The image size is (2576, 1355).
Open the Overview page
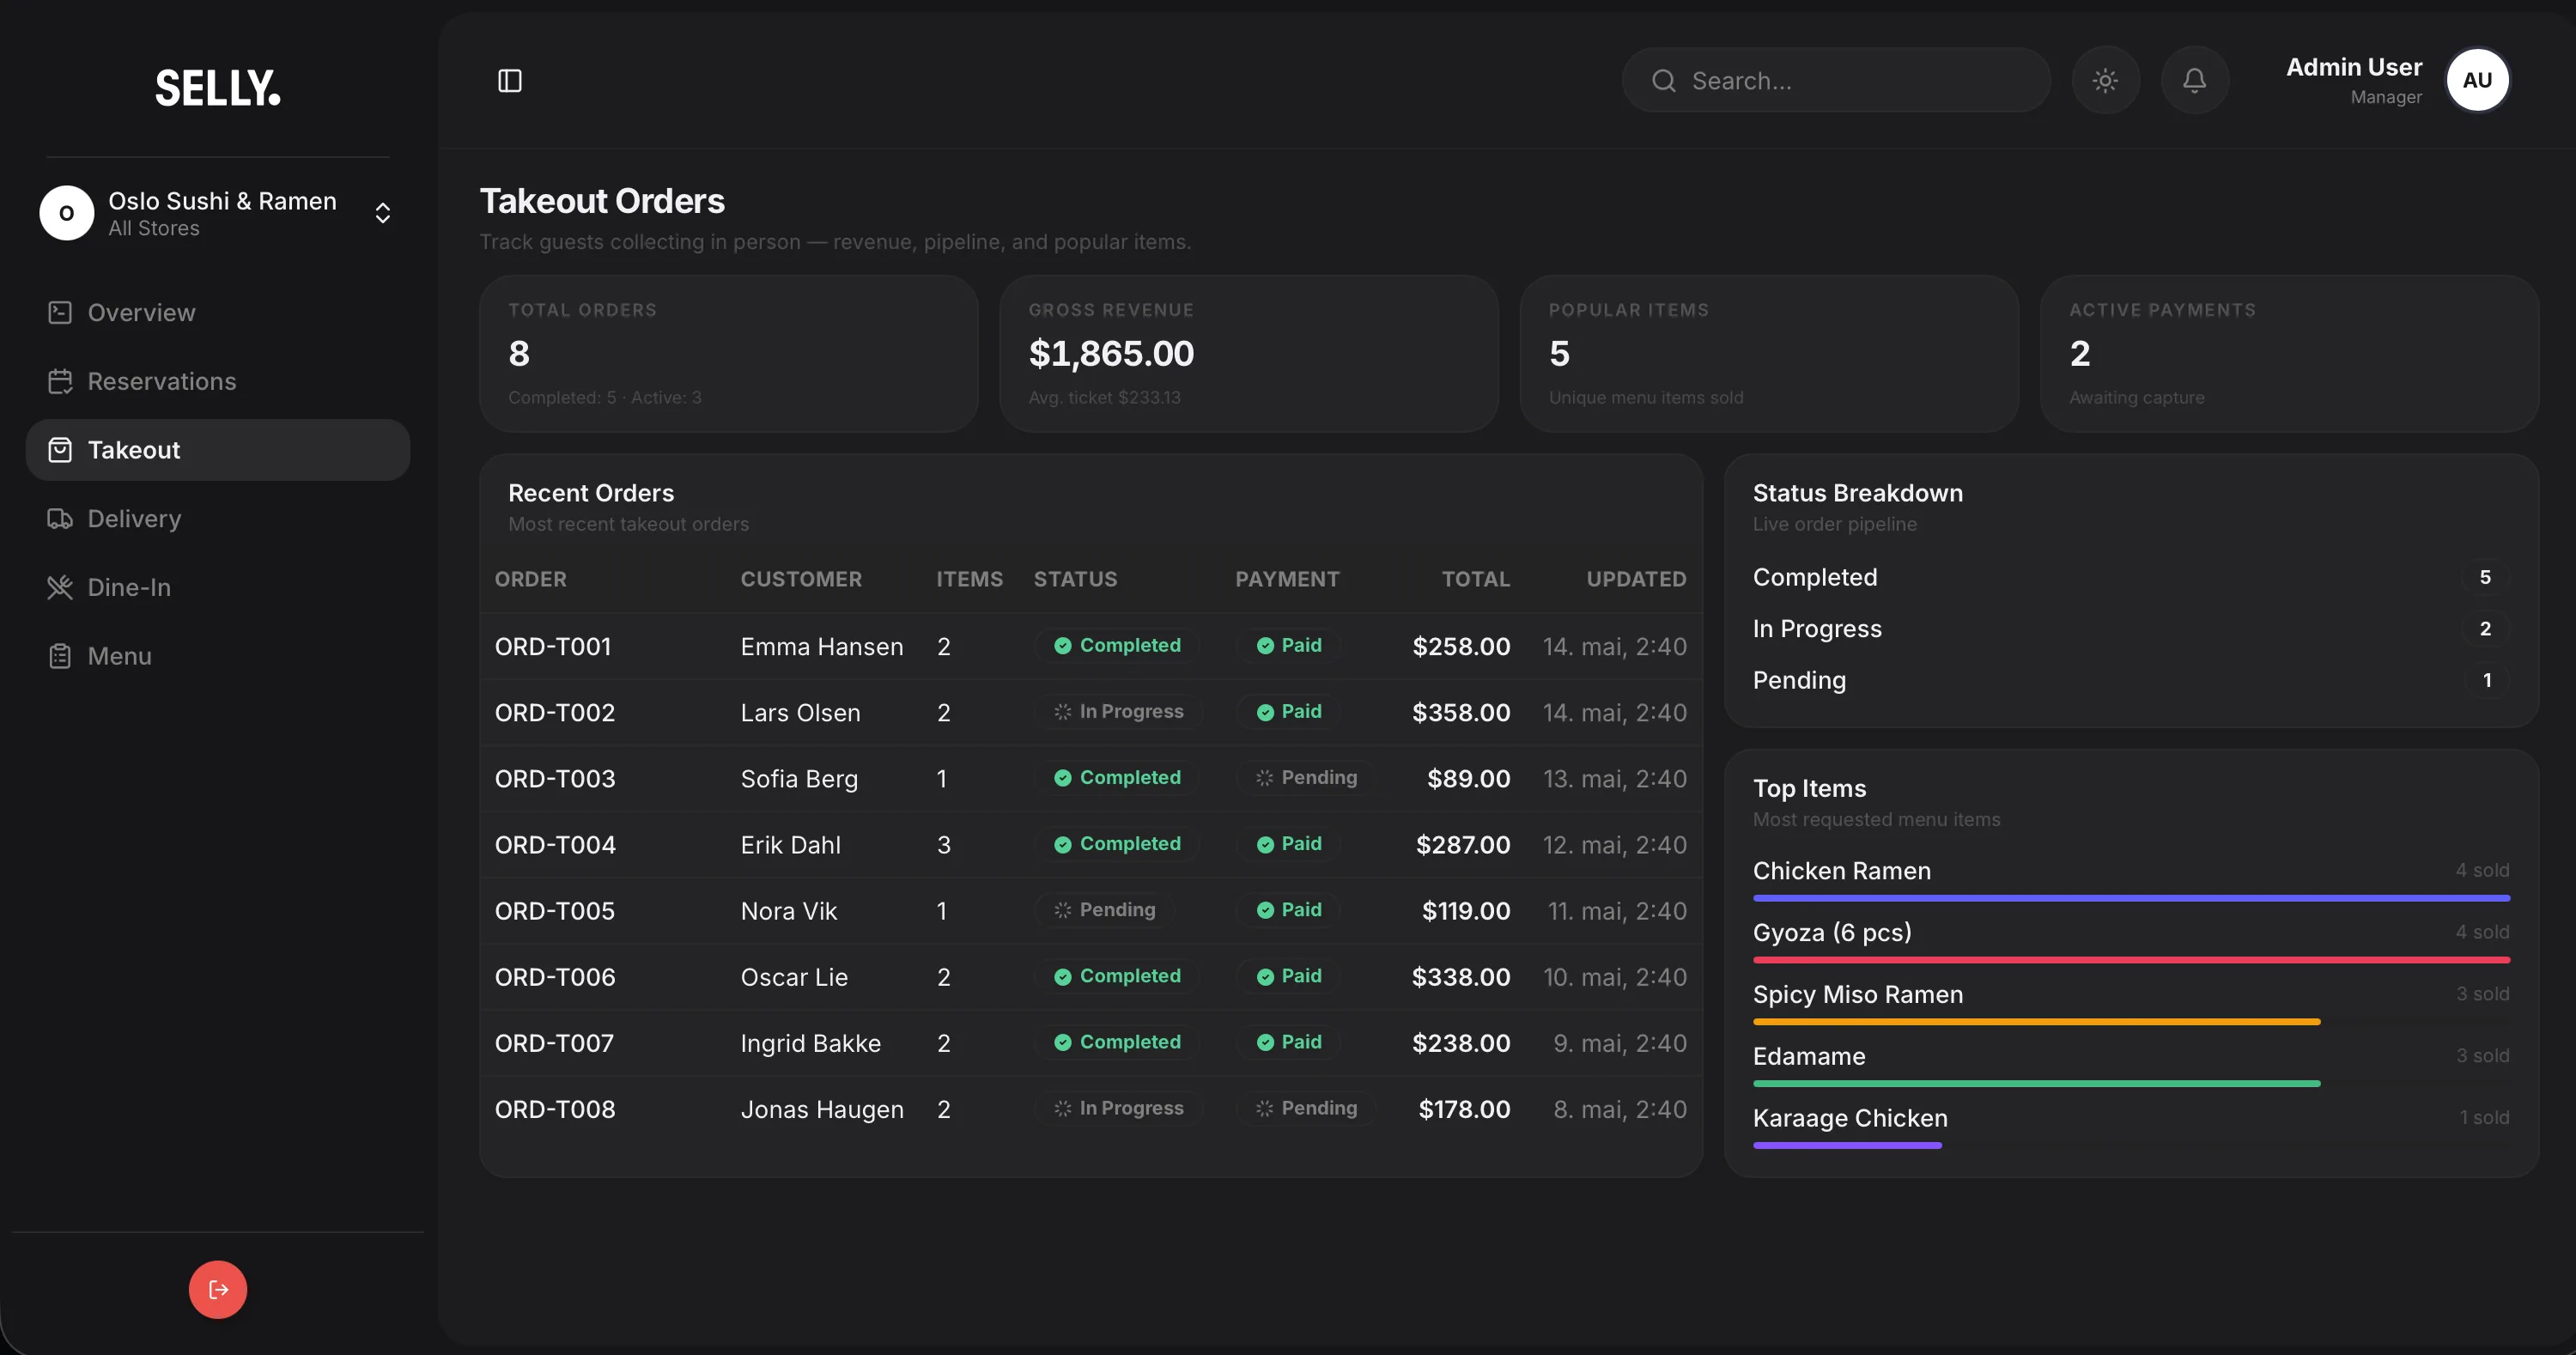(218, 312)
